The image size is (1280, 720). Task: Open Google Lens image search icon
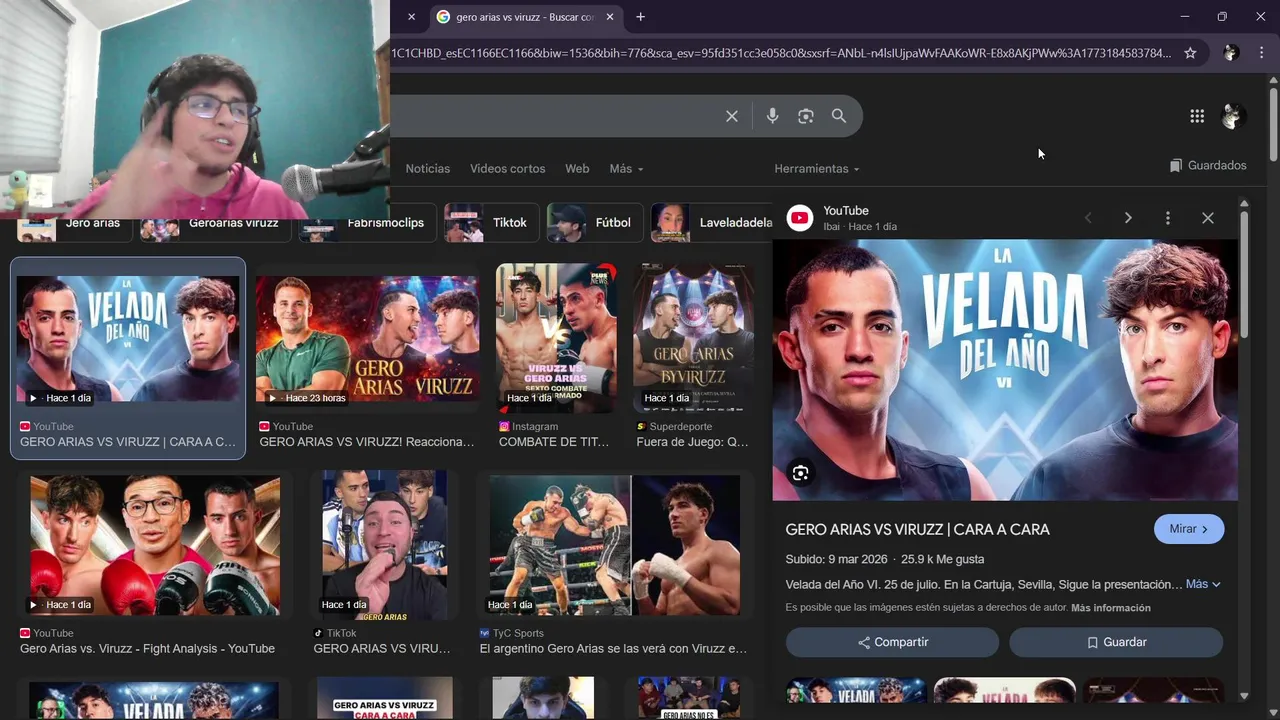click(x=806, y=116)
